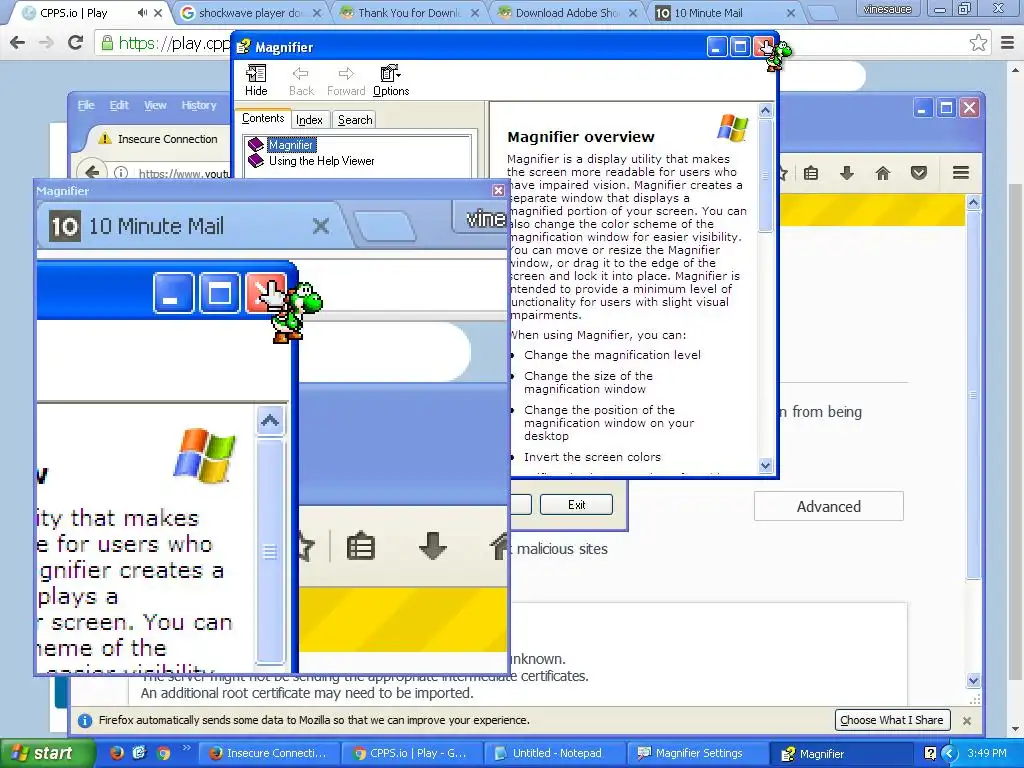Switch to Insecure Connection taskbar button

click(268, 753)
